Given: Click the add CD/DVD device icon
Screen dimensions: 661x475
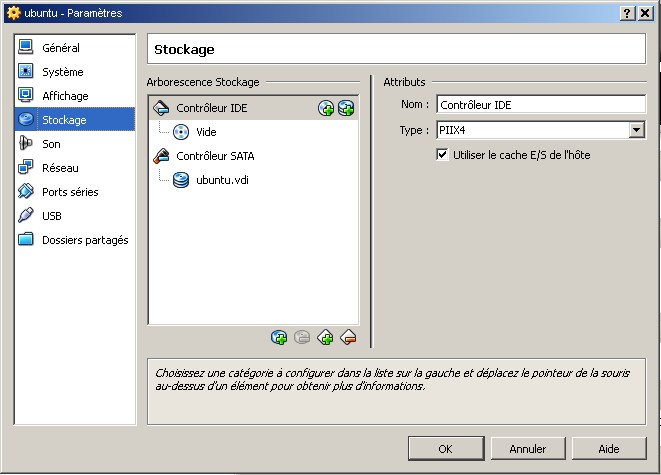Looking at the screenshot, I should pos(326,108).
